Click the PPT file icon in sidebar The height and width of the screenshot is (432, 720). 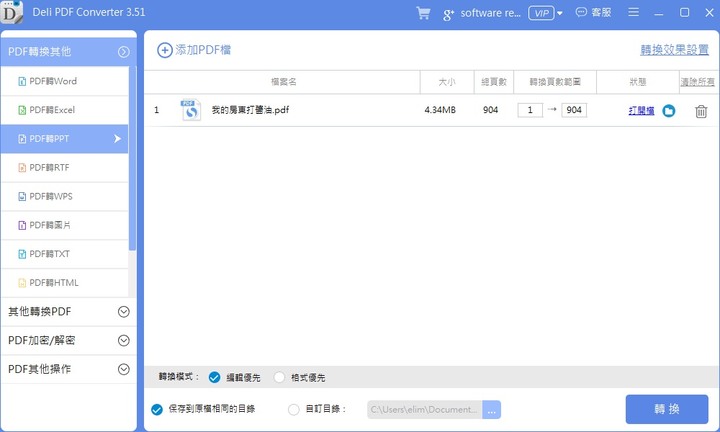point(22,139)
